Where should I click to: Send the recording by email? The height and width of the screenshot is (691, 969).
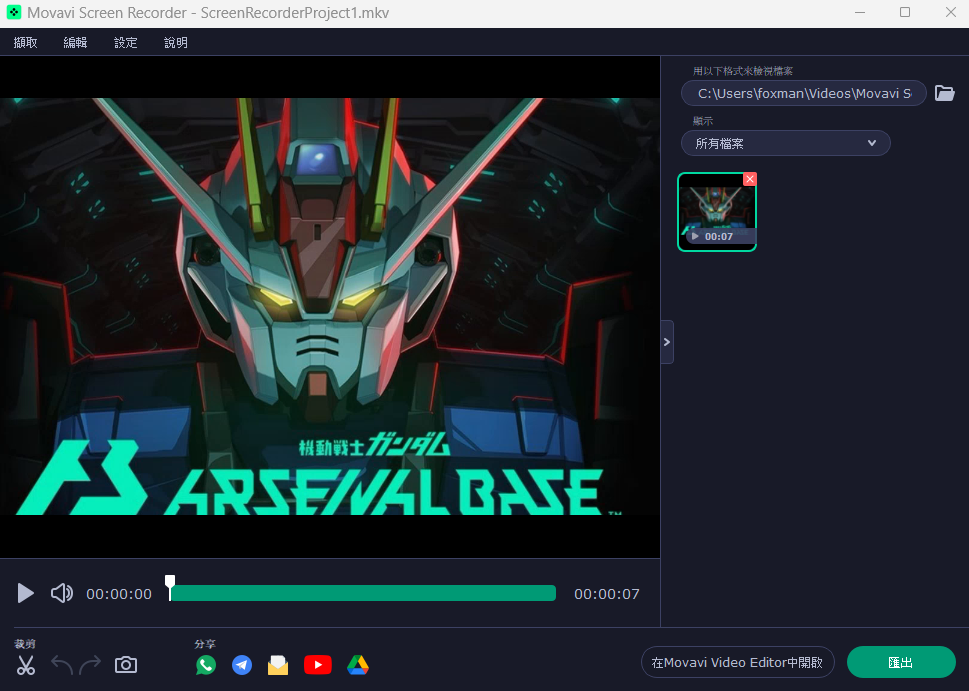point(278,665)
